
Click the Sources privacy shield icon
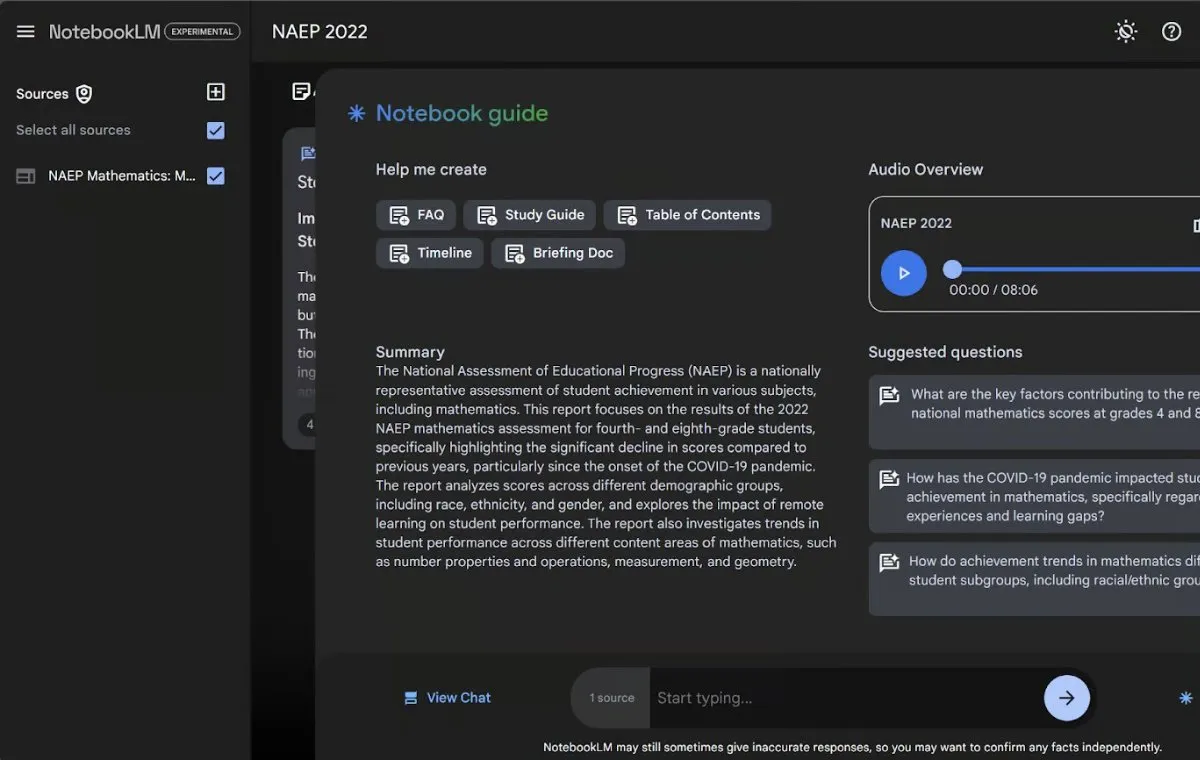pos(84,94)
